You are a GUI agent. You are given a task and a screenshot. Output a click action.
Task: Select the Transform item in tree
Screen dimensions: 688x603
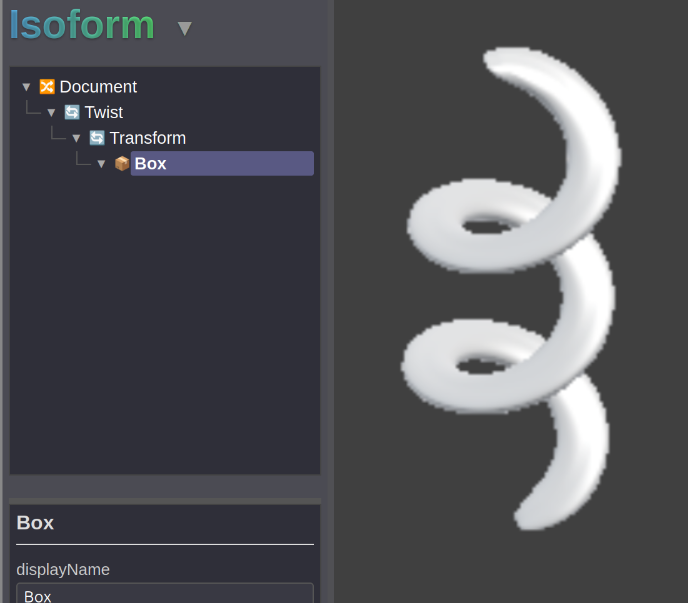(148, 138)
